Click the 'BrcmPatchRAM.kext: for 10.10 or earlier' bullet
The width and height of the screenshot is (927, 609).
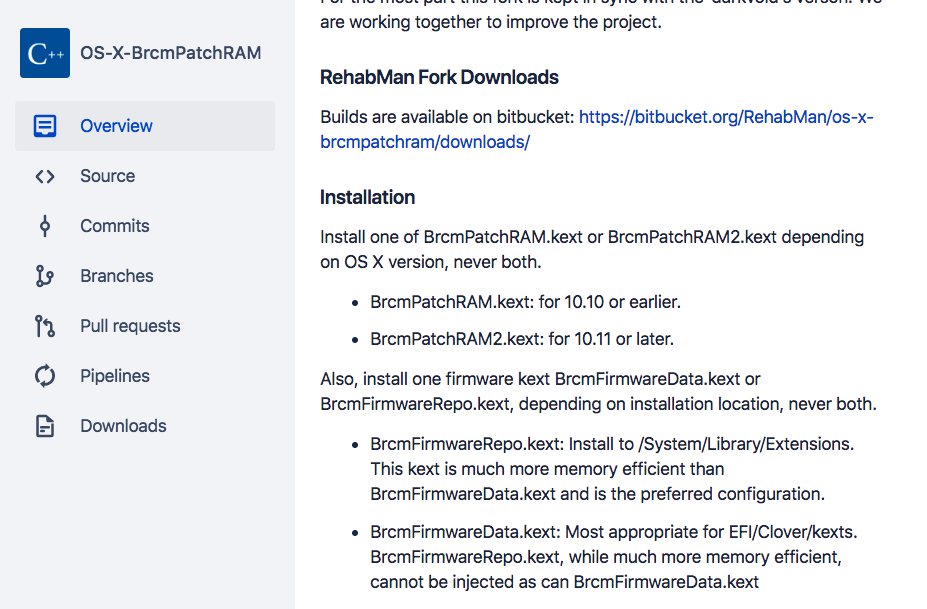coord(526,302)
